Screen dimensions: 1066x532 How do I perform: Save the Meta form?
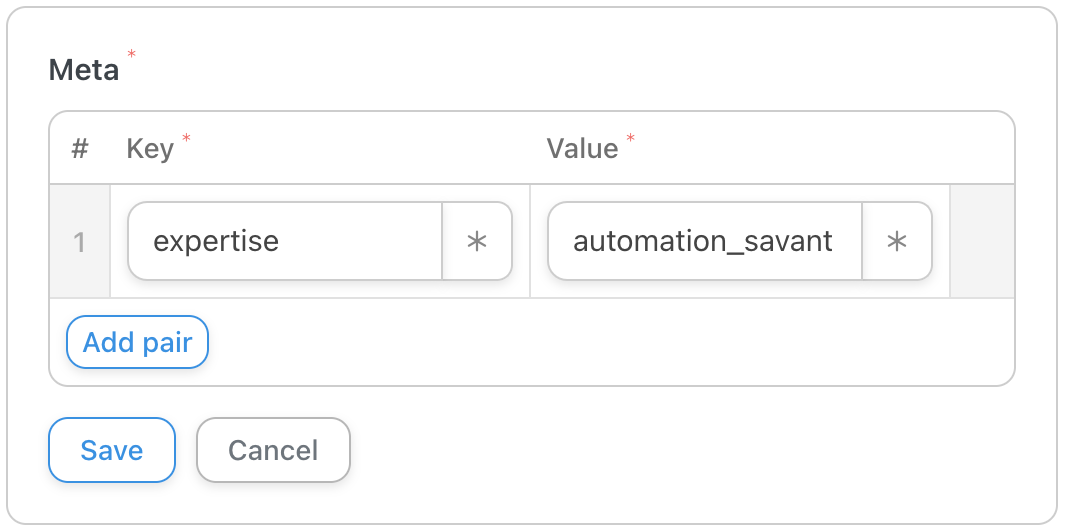coord(111,450)
